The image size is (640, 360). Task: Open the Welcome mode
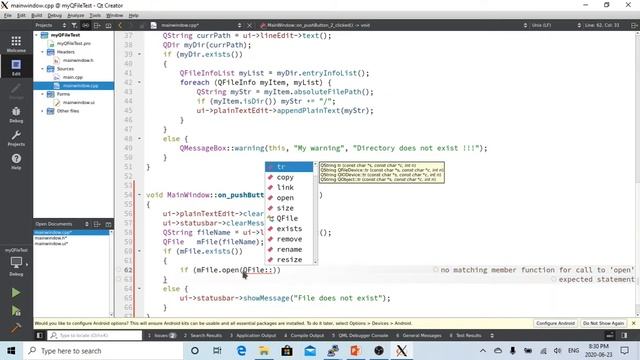16,44
